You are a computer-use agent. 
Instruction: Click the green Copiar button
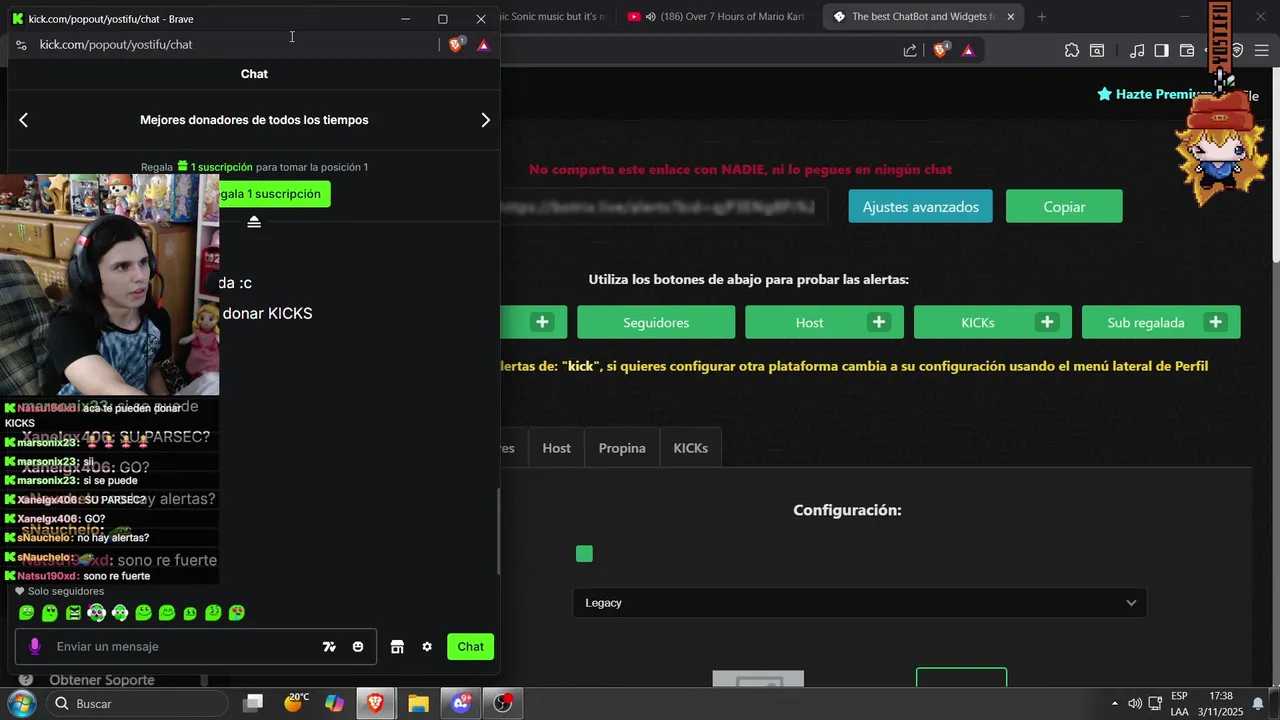(x=1064, y=207)
